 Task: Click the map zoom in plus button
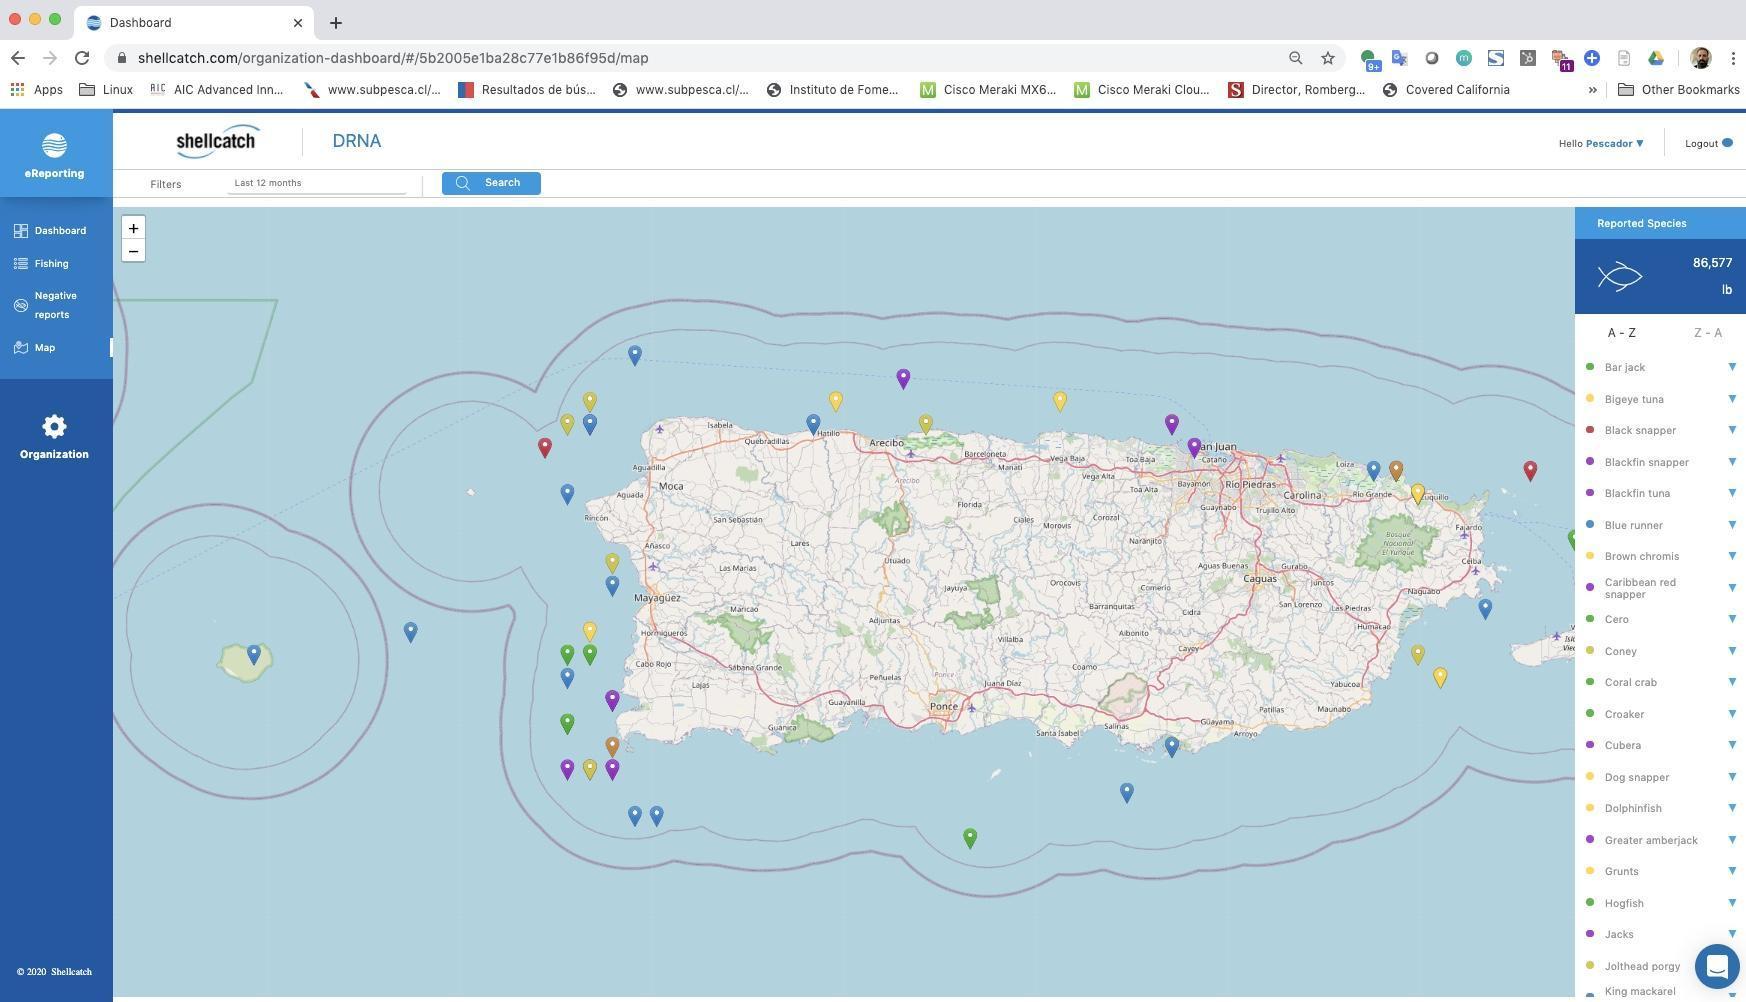tap(133, 228)
